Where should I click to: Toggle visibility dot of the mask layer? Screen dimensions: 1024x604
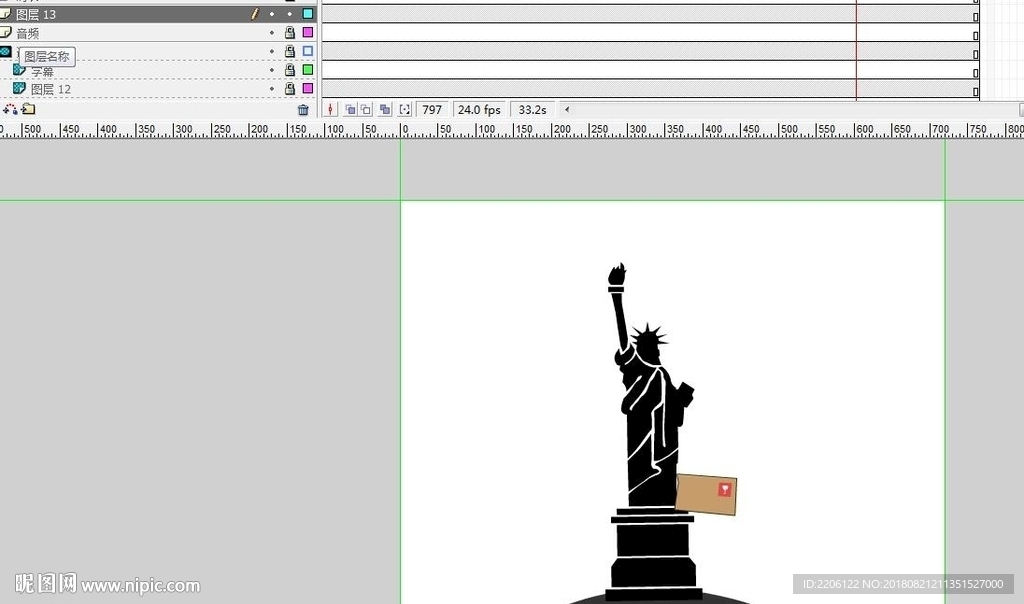click(272, 51)
